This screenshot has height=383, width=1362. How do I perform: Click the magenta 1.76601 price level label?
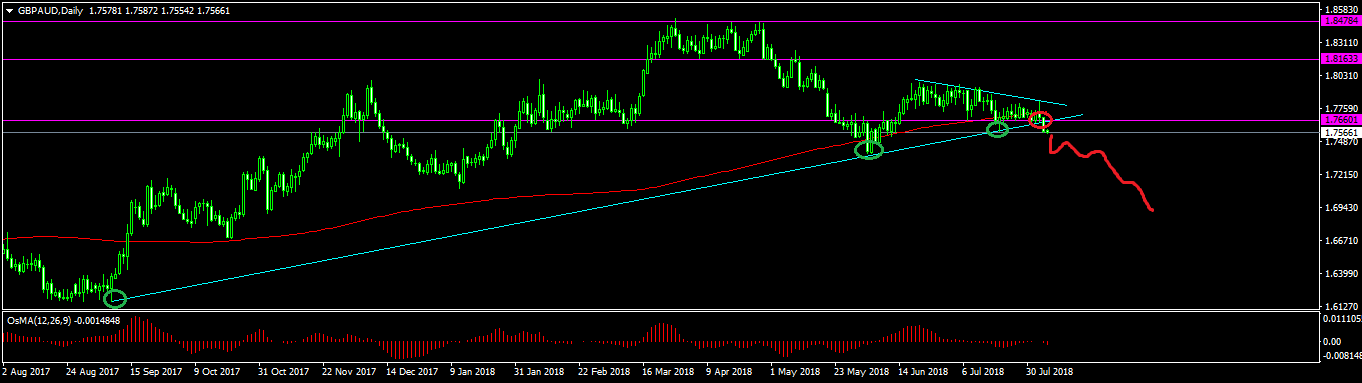1340,120
